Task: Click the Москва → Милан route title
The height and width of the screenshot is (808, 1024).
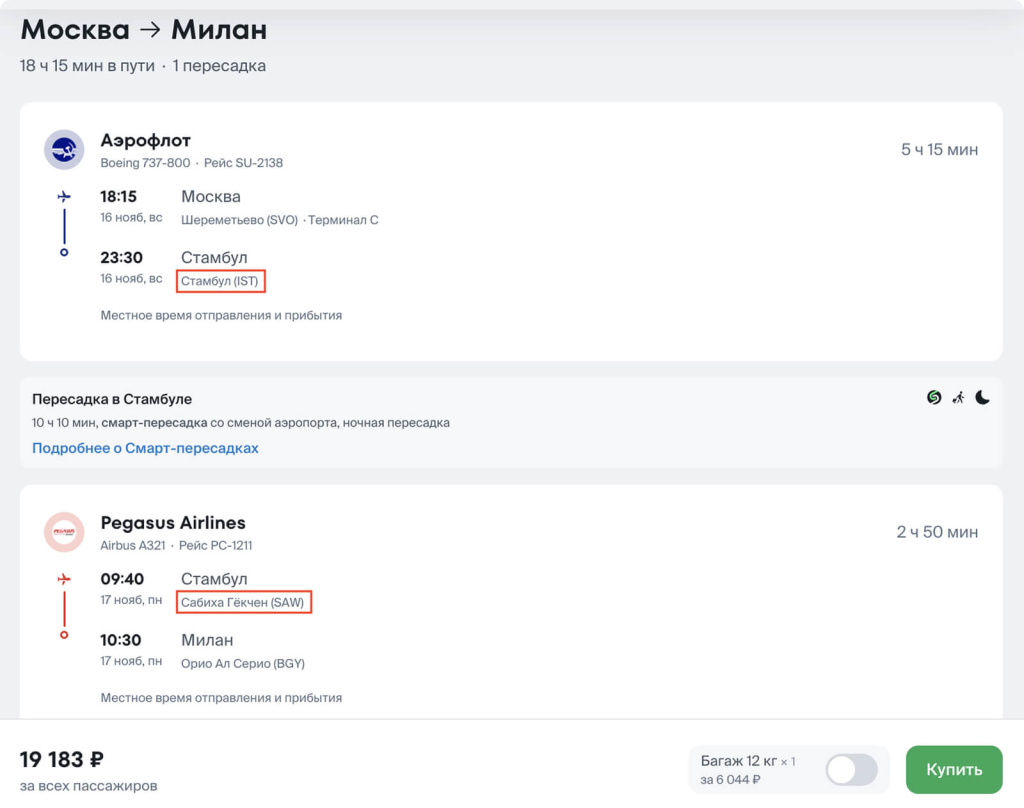Action: tap(144, 30)
